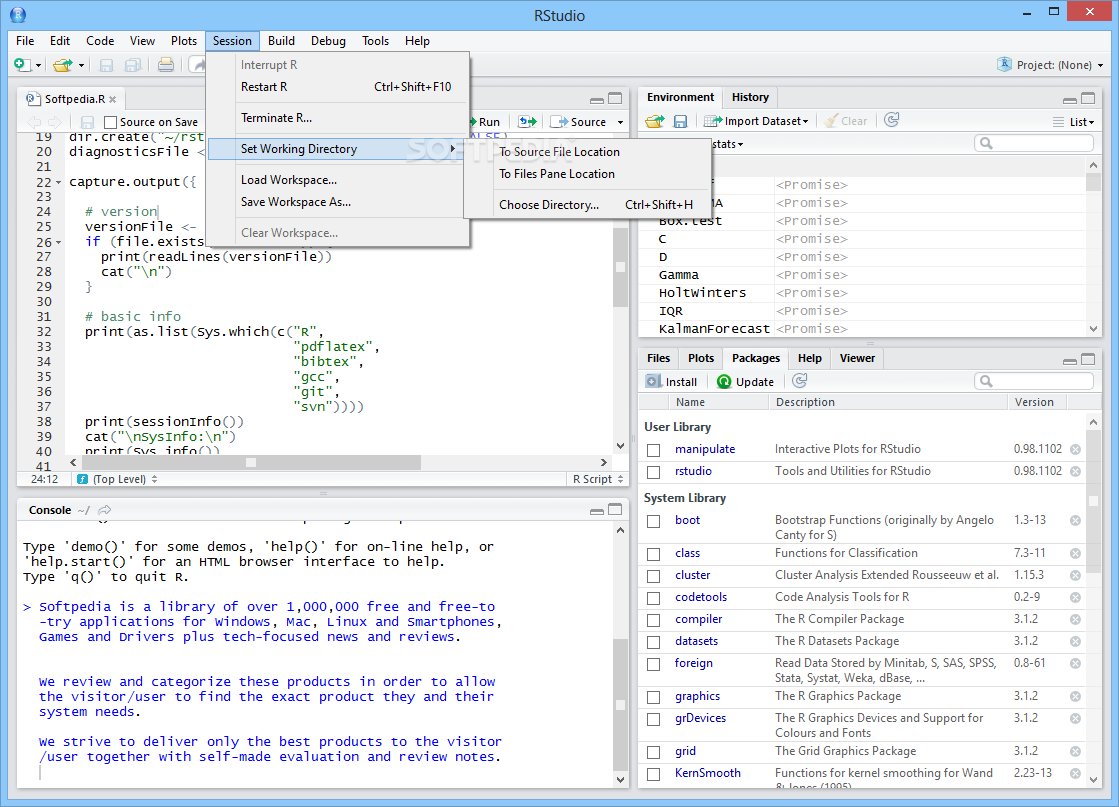Image resolution: width=1119 pixels, height=807 pixels.
Task: Click the Packages refresh icon
Action: click(800, 381)
